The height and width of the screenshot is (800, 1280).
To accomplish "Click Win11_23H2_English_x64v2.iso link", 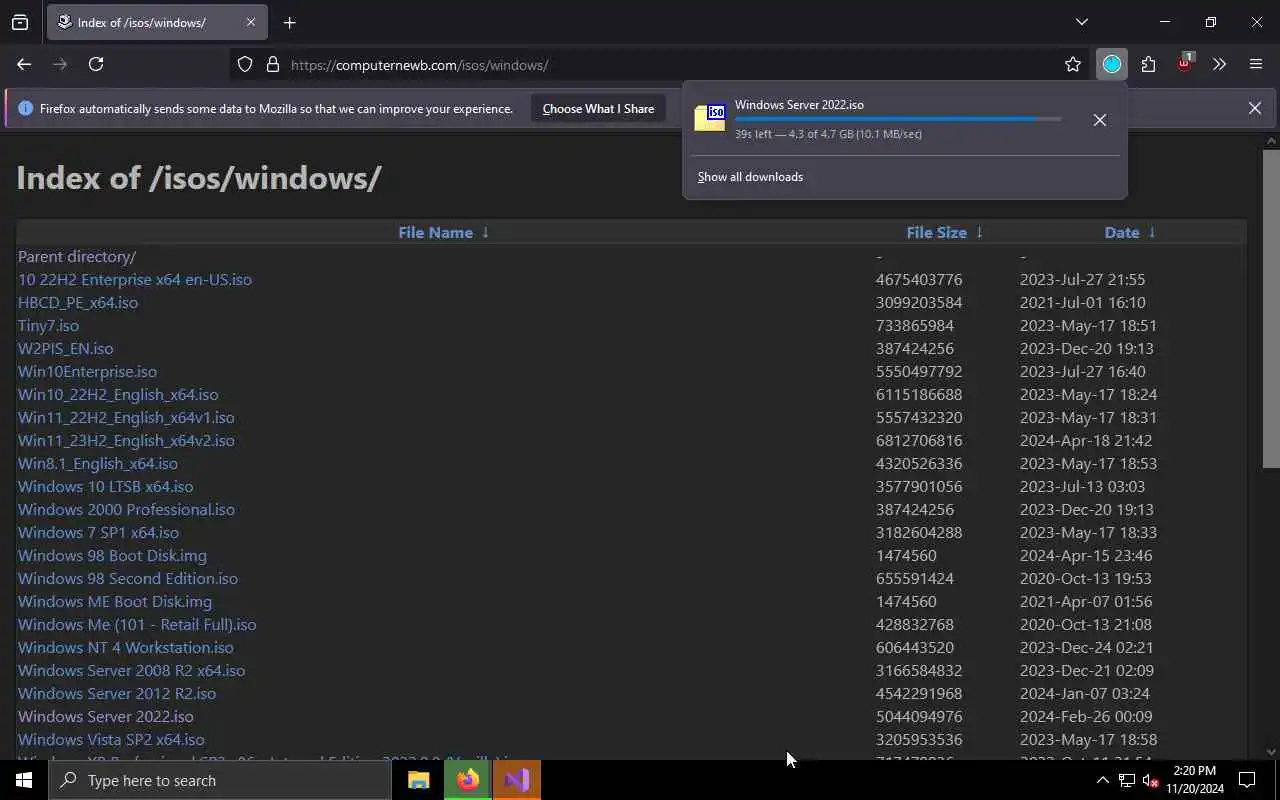I will (x=126, y=441).
